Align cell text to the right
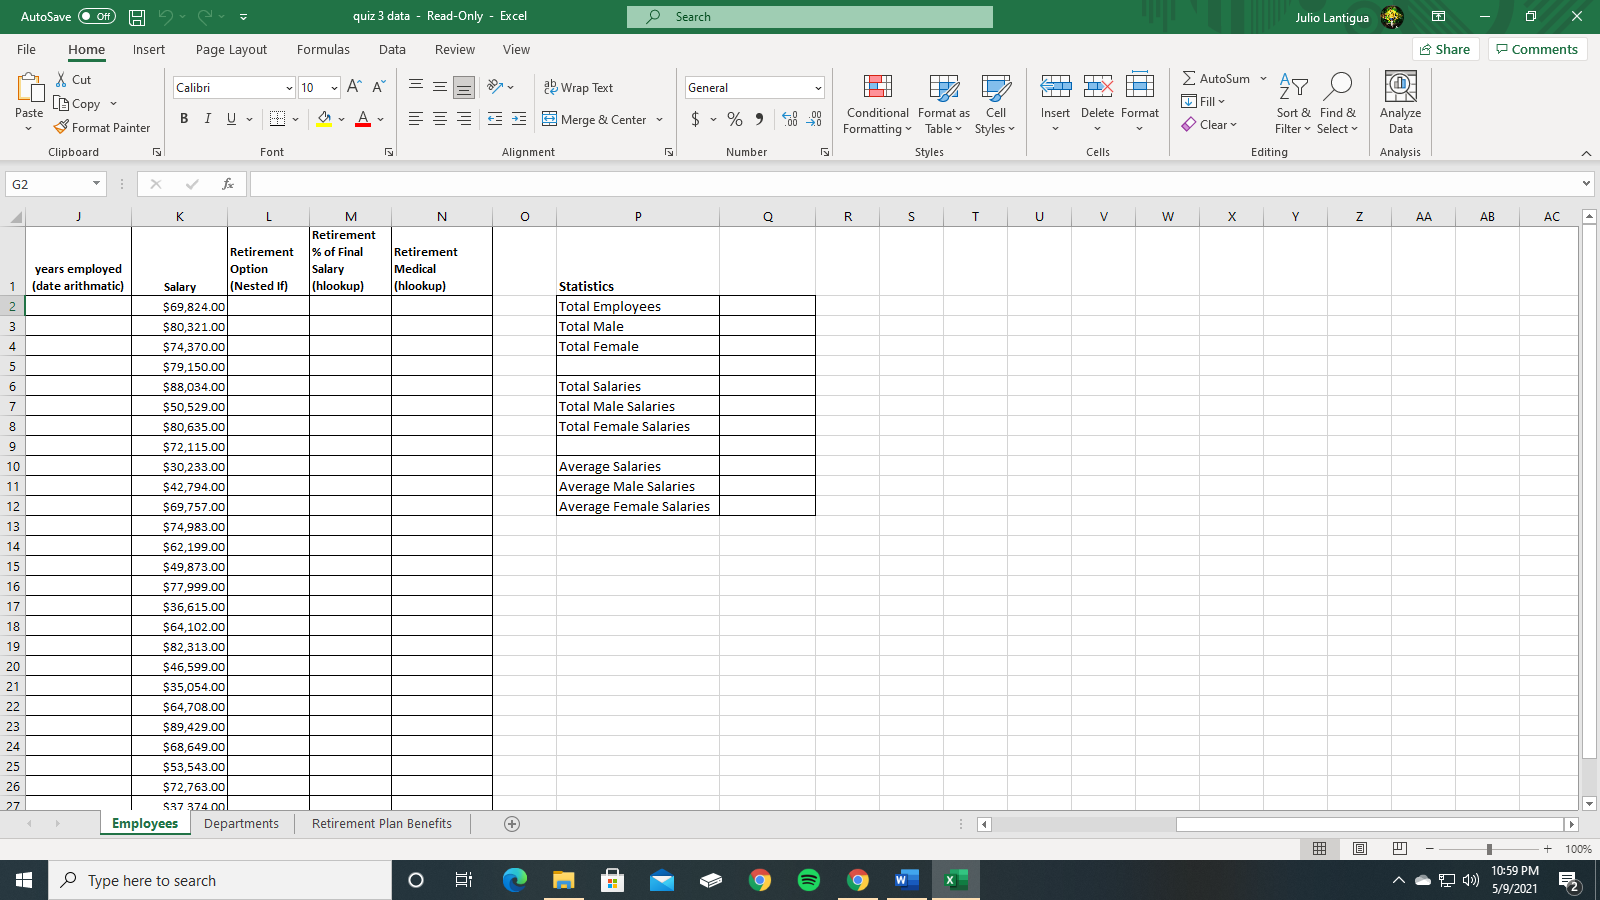Screen dimensions: 1600x900 [x=464, y=119]
